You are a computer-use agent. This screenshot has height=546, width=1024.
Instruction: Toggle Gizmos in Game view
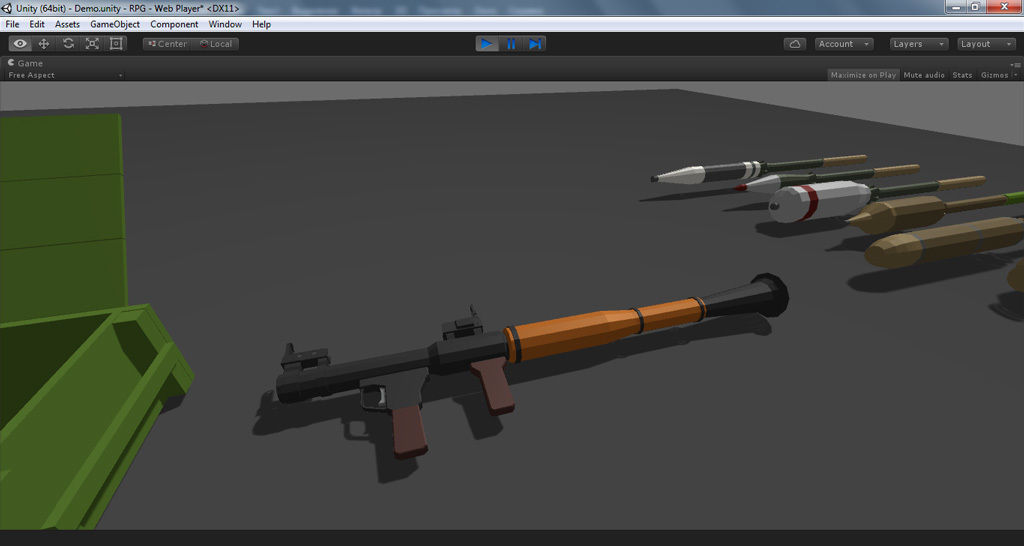point(994,75)
